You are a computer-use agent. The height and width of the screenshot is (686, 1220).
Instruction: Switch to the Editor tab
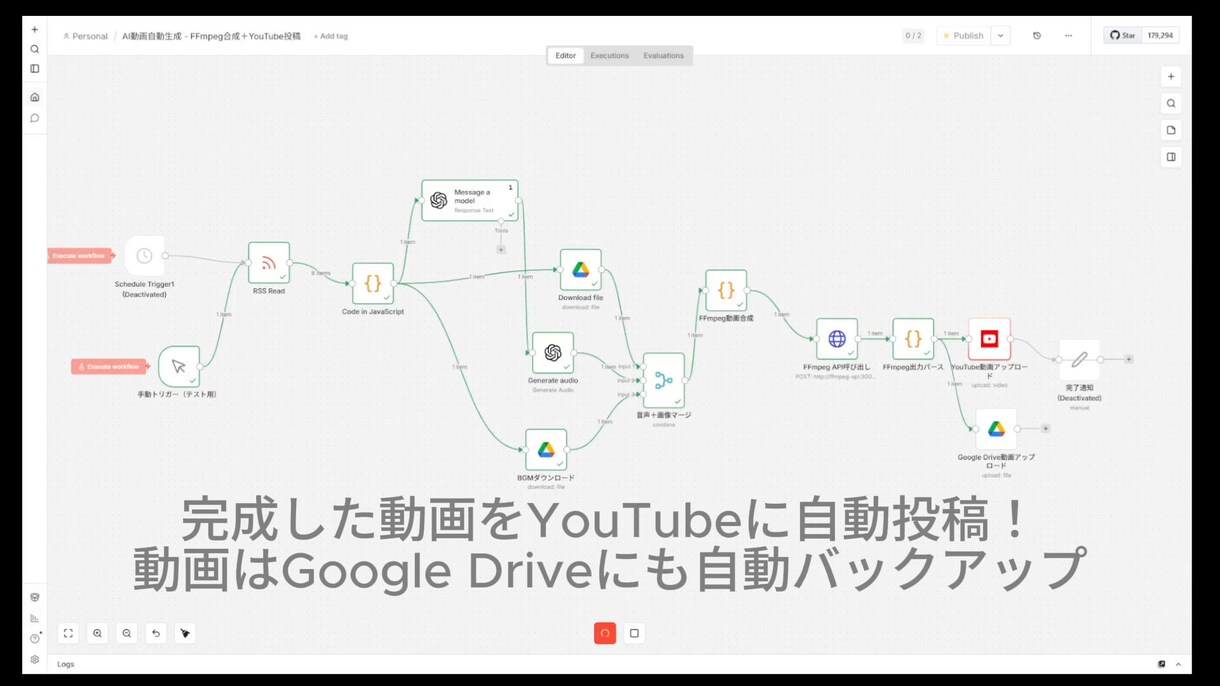[566, 56]
